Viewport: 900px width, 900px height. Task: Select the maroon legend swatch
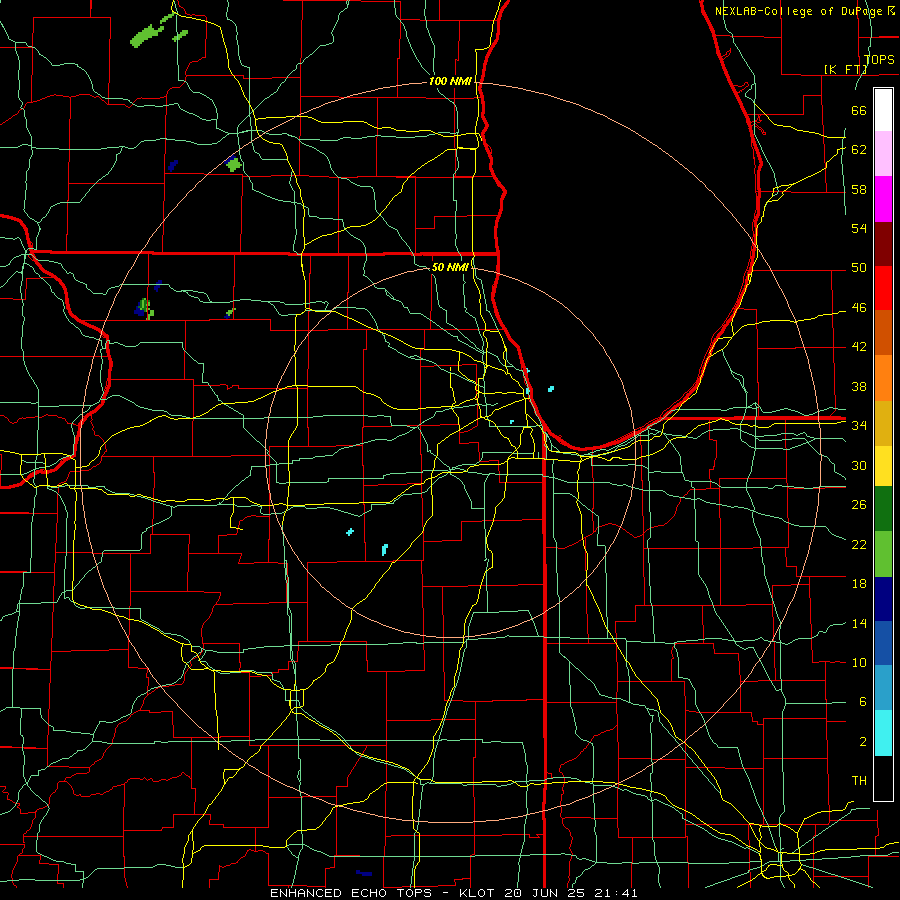[883, 243]
